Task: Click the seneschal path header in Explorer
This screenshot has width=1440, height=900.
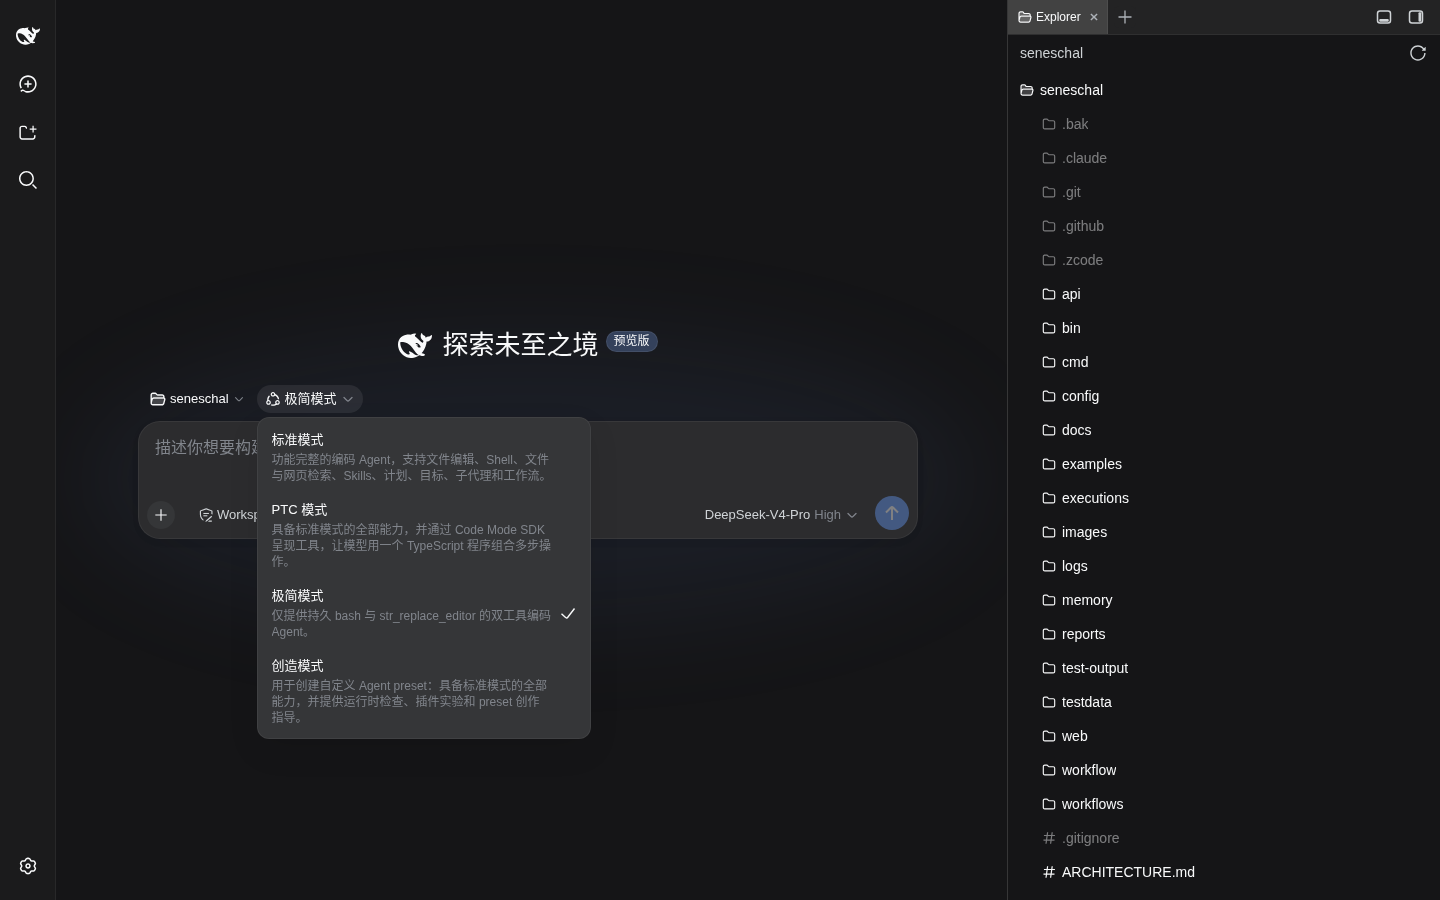Action: coord(1051,53)
